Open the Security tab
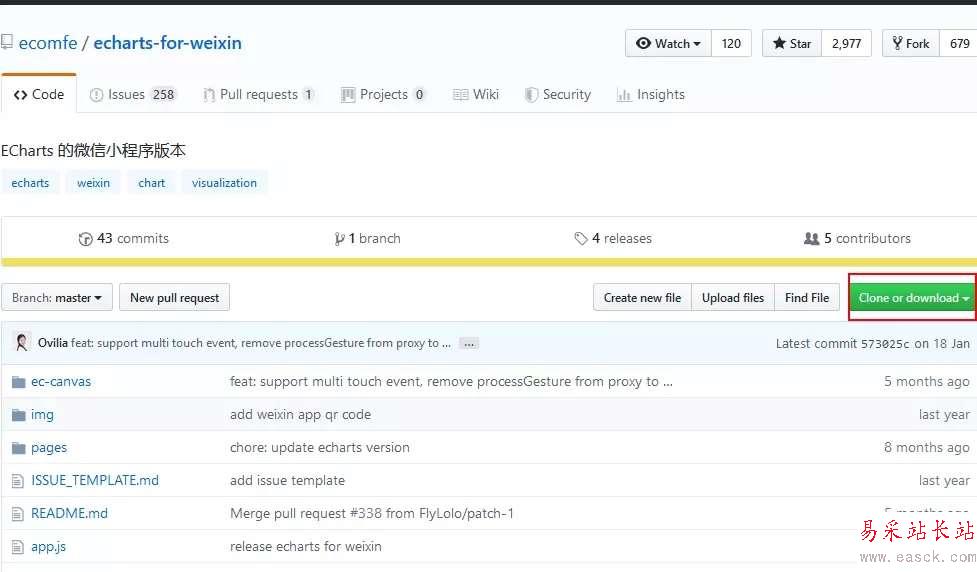 (x=558, y=95)
